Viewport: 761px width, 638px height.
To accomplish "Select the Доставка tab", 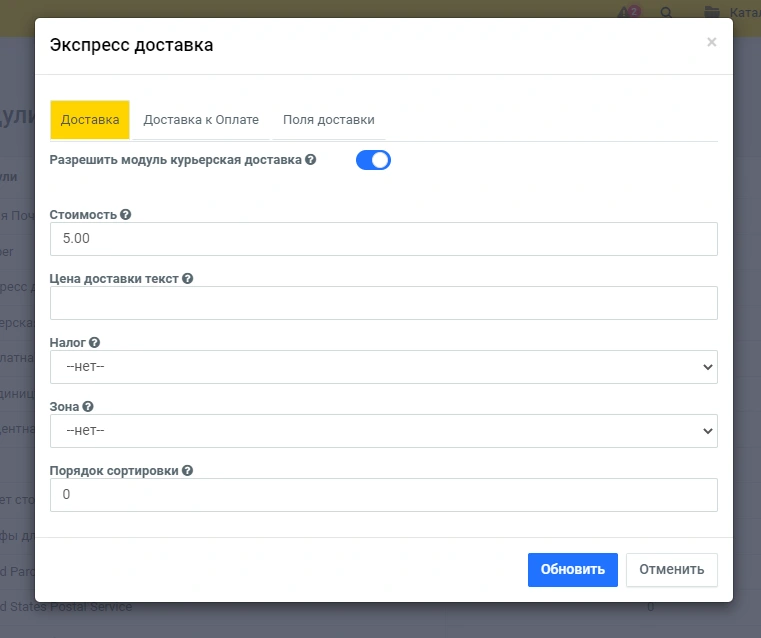I will tap(90, 120).
